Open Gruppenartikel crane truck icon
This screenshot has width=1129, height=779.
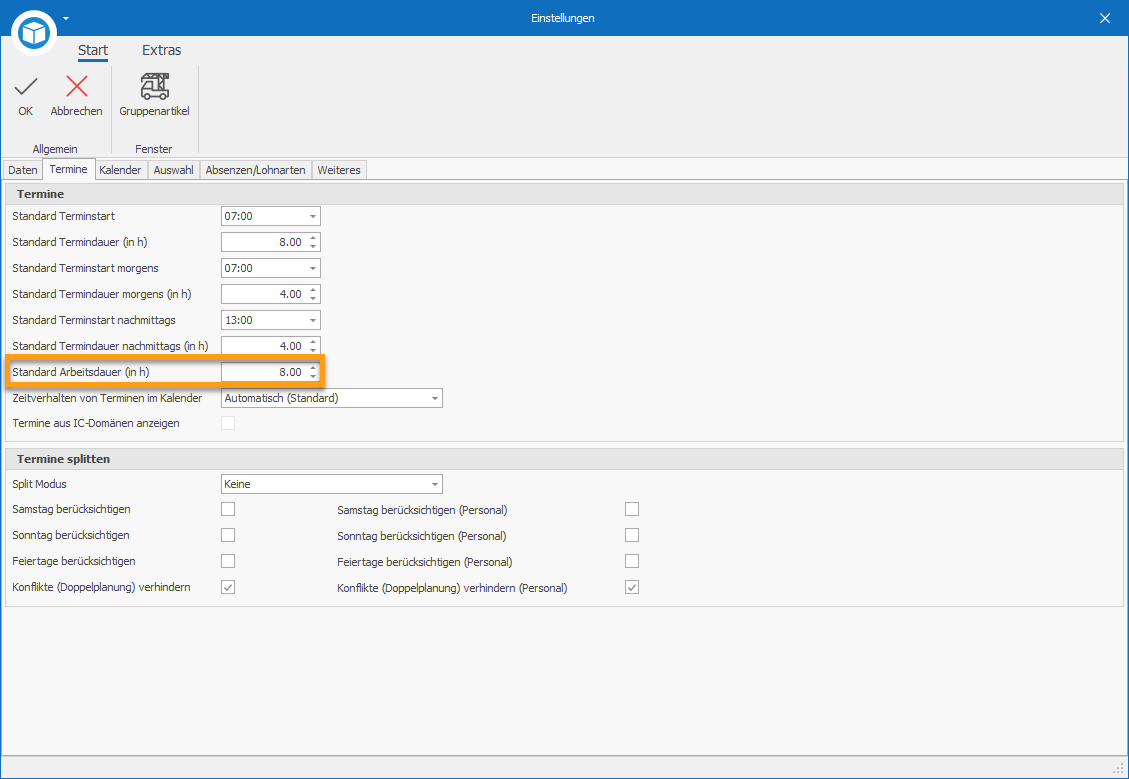point(154,86)
